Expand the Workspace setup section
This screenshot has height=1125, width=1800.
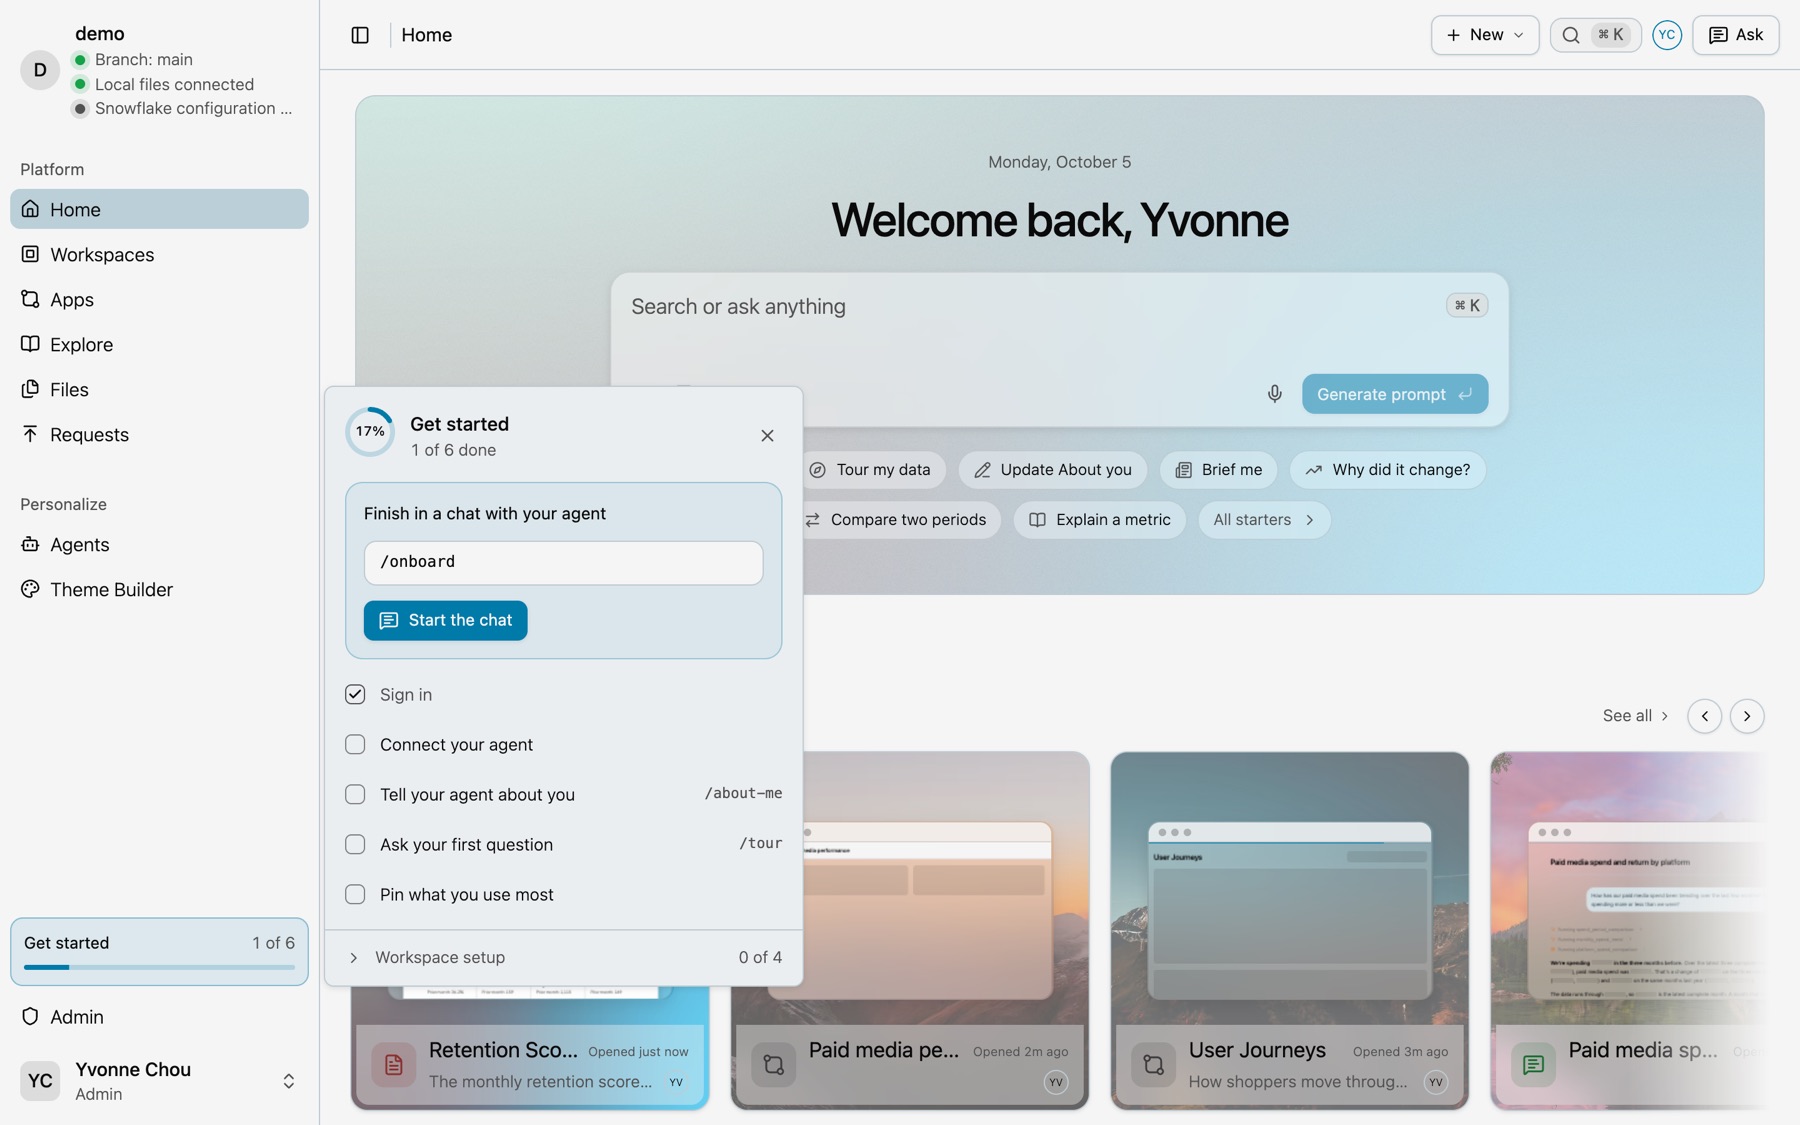[563, 957]
